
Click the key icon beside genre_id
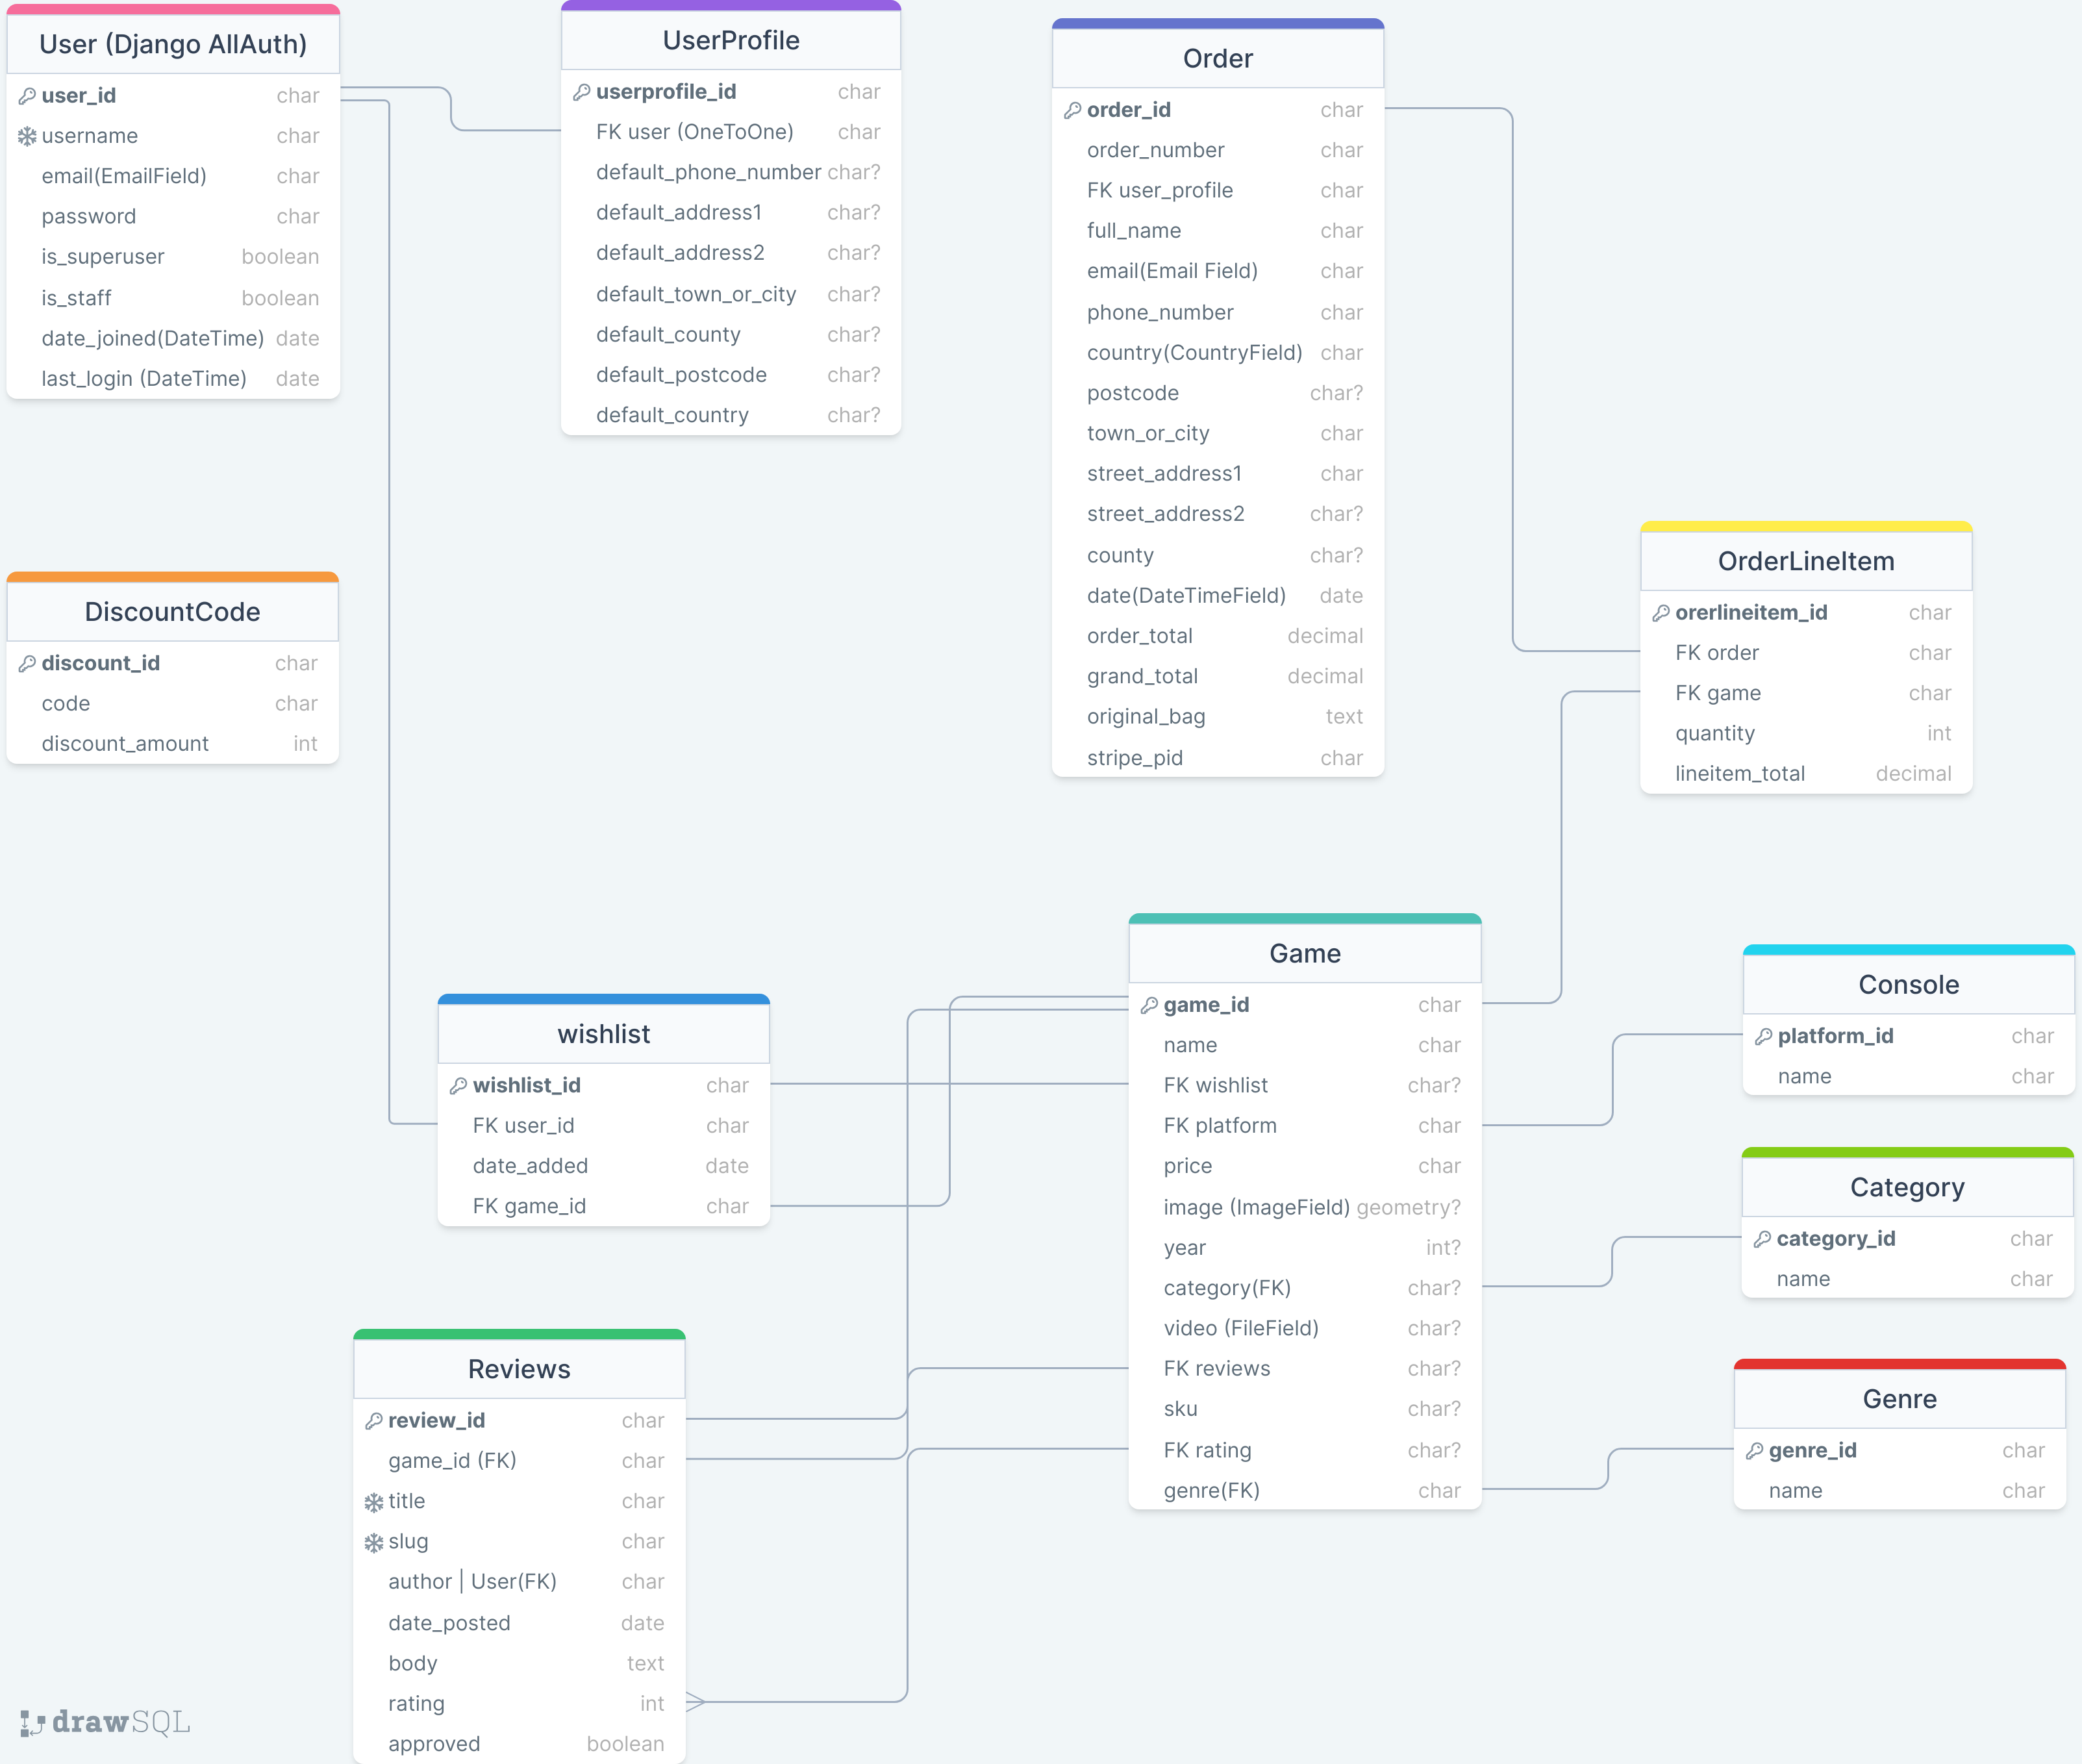pos(1754,1450)
